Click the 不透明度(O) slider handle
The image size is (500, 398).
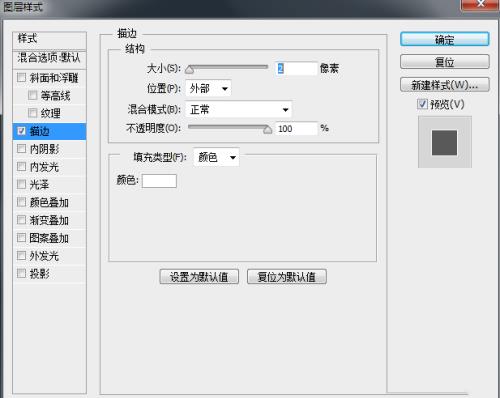tap(267, 129)
